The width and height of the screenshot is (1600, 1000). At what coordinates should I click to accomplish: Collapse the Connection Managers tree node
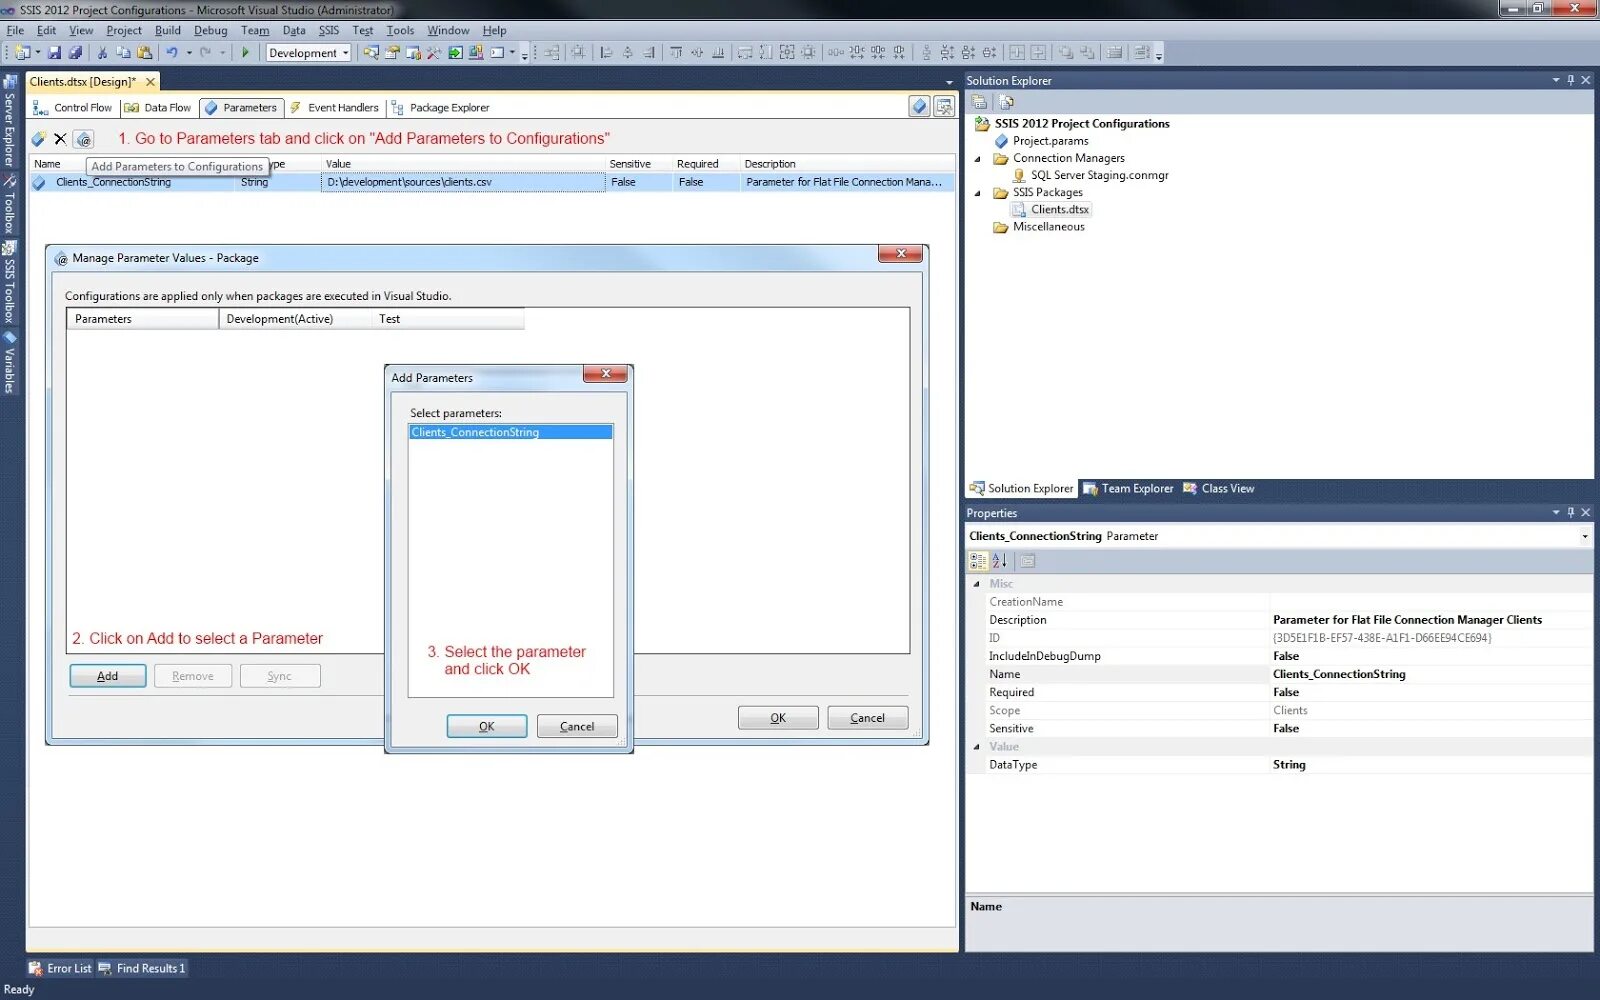click(978, 159)
